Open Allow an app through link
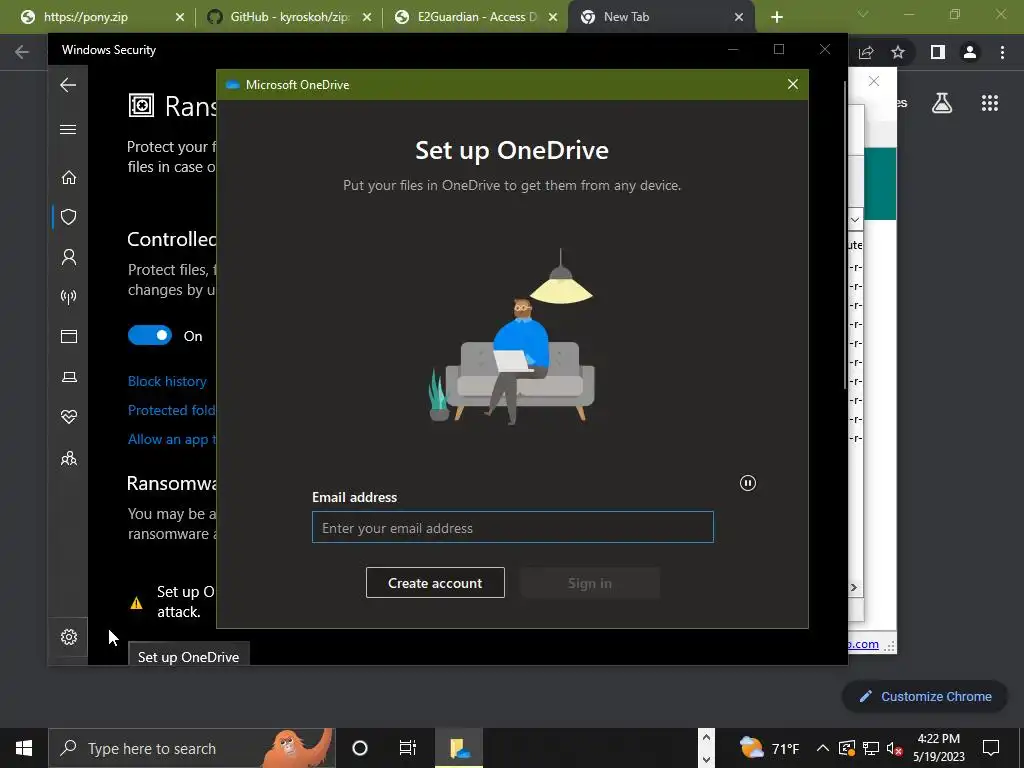1024x768 pixels. click(x=172, y=439)
